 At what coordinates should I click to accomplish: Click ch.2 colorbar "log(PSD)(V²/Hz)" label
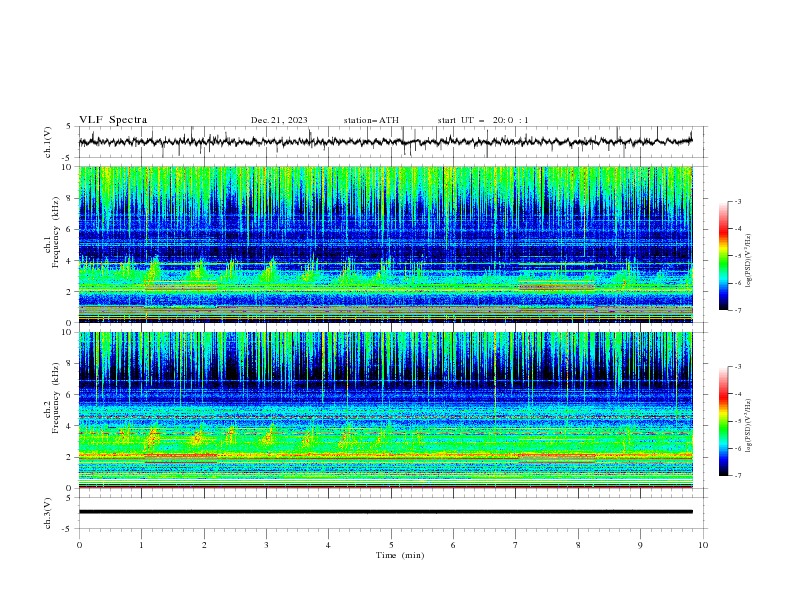749,426
